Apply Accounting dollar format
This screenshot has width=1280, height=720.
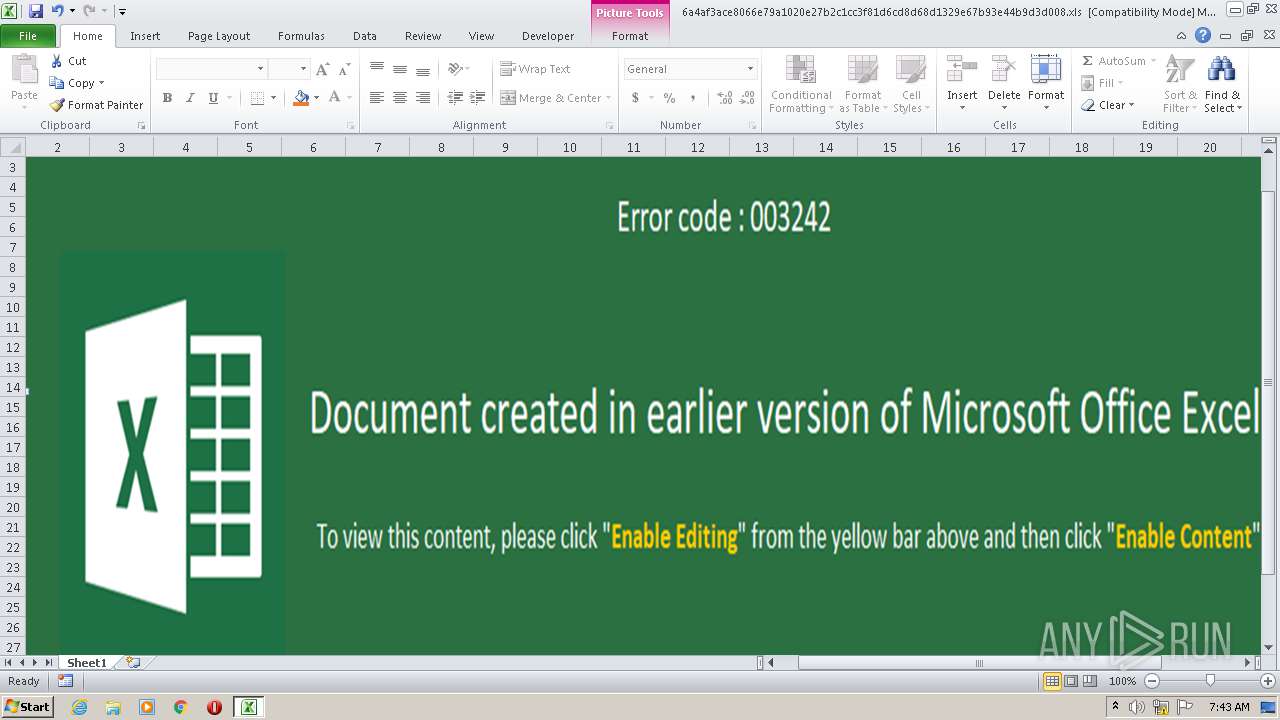pyautogui.click(x=635, y=98)
